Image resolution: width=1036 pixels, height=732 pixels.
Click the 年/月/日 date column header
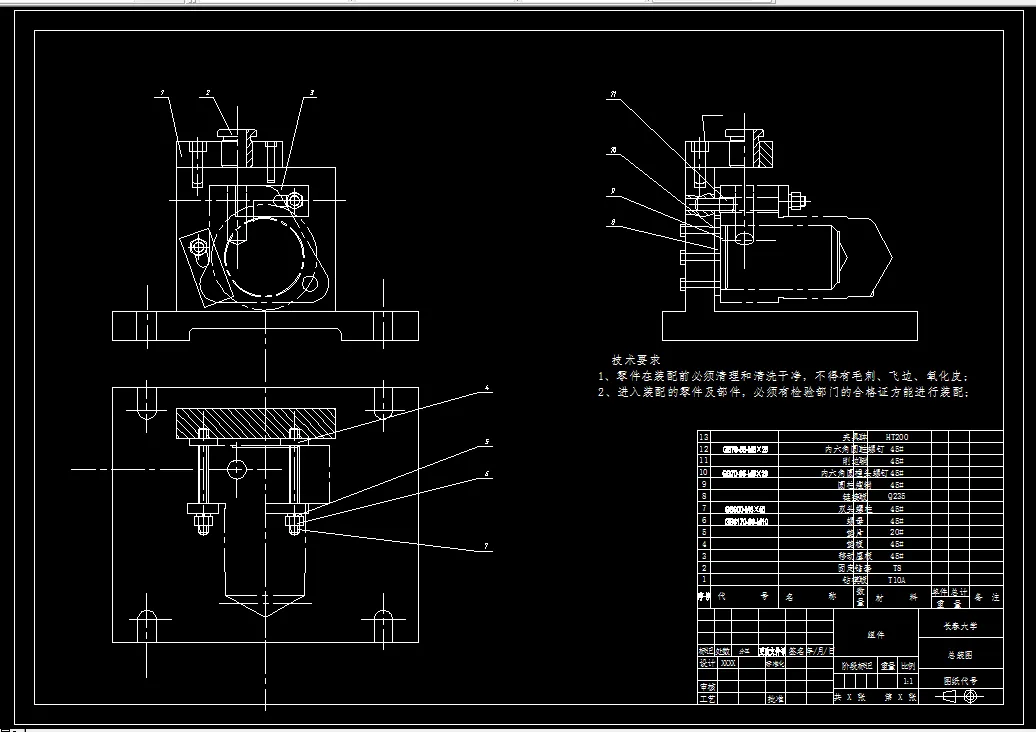point(820,651)
